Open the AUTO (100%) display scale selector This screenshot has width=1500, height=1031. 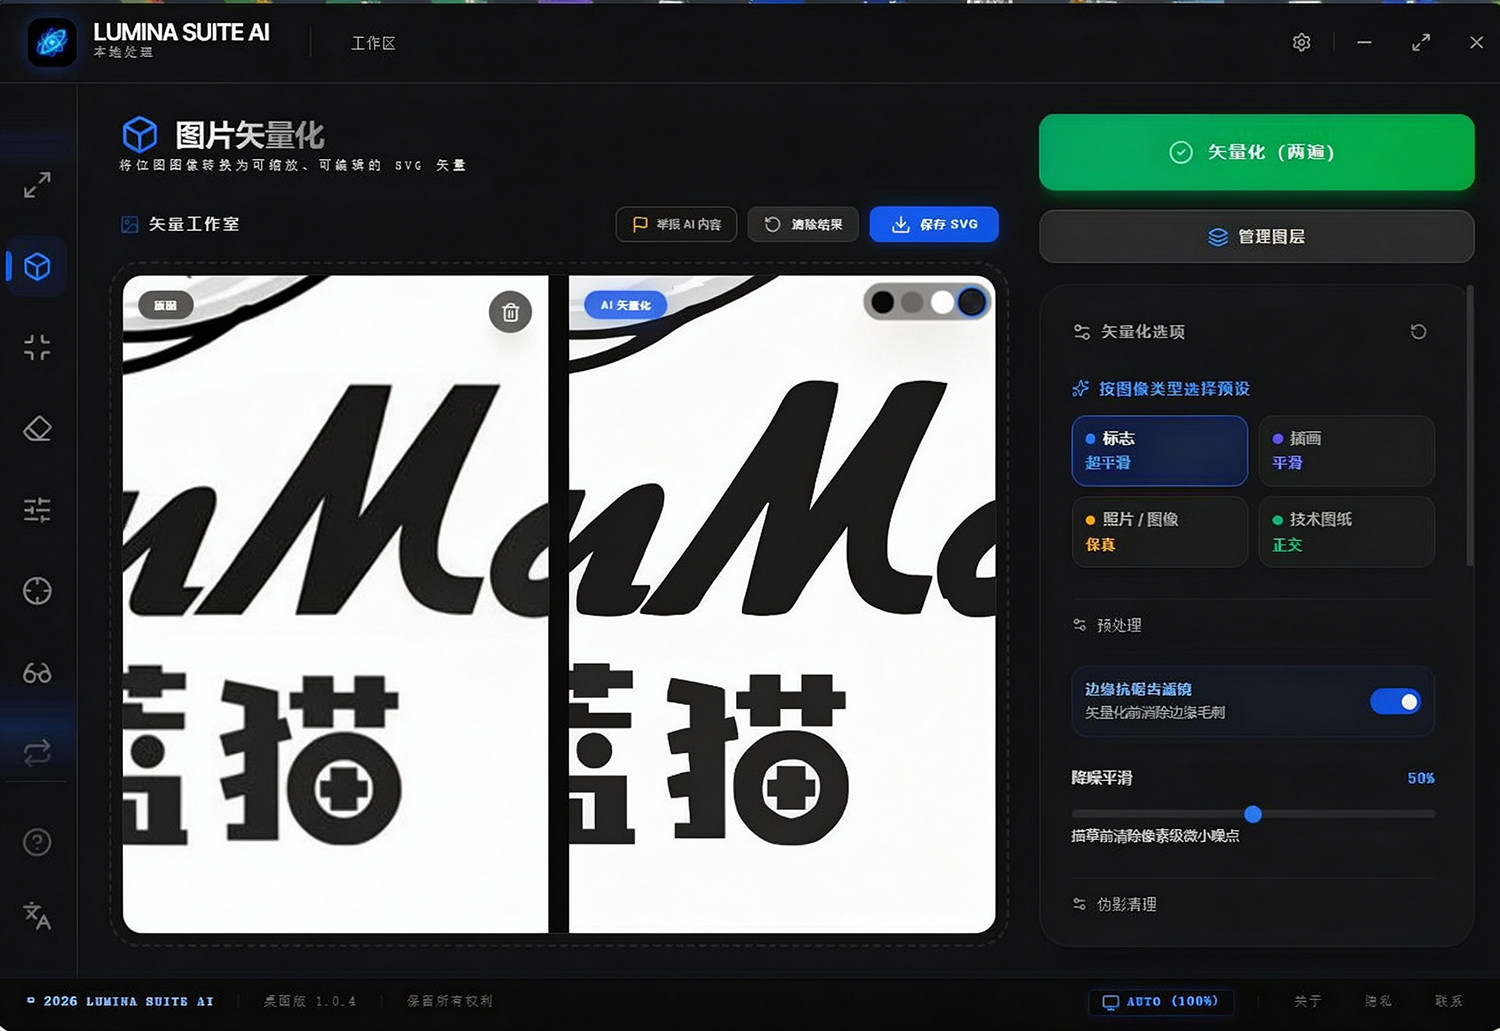tap(1161, 1001)
